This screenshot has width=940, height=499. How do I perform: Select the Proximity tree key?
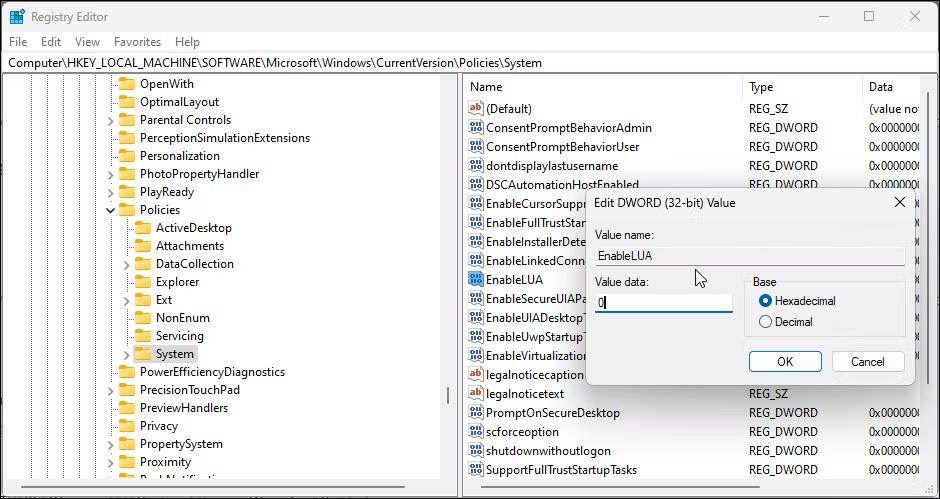coord(165,462)
